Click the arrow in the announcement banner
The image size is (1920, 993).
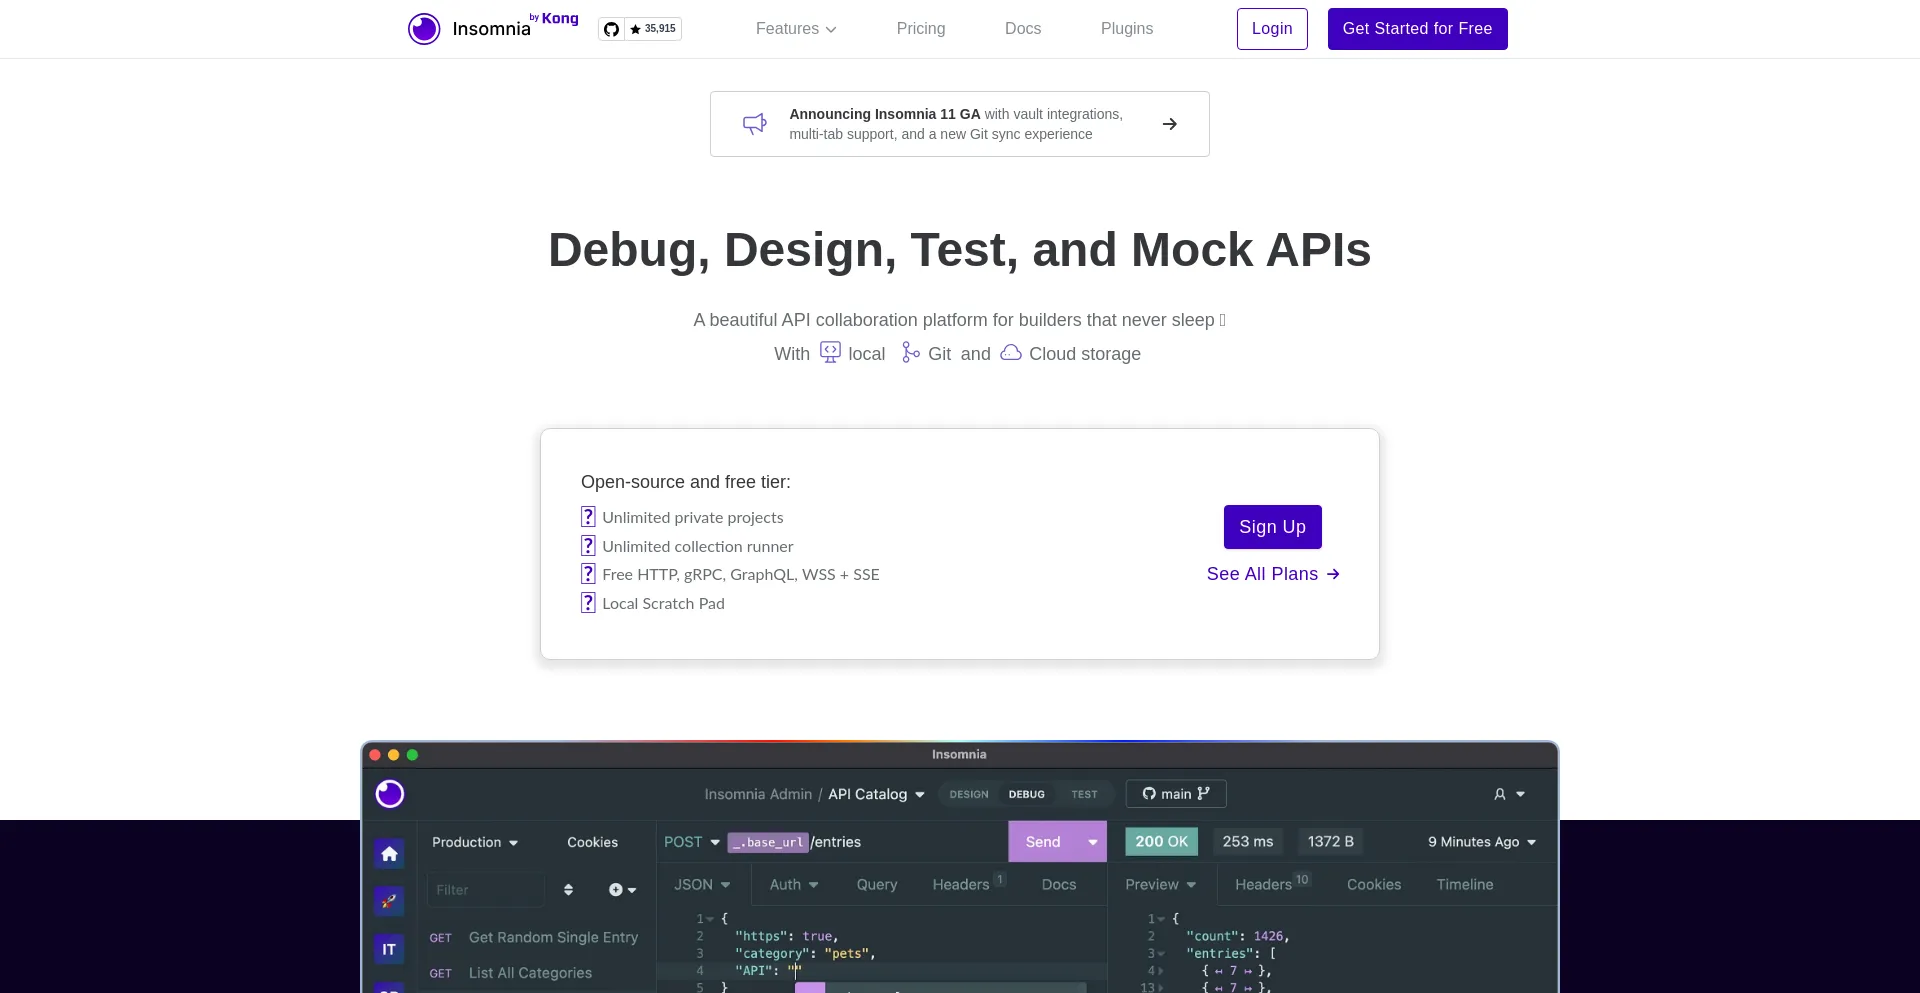1169,124
